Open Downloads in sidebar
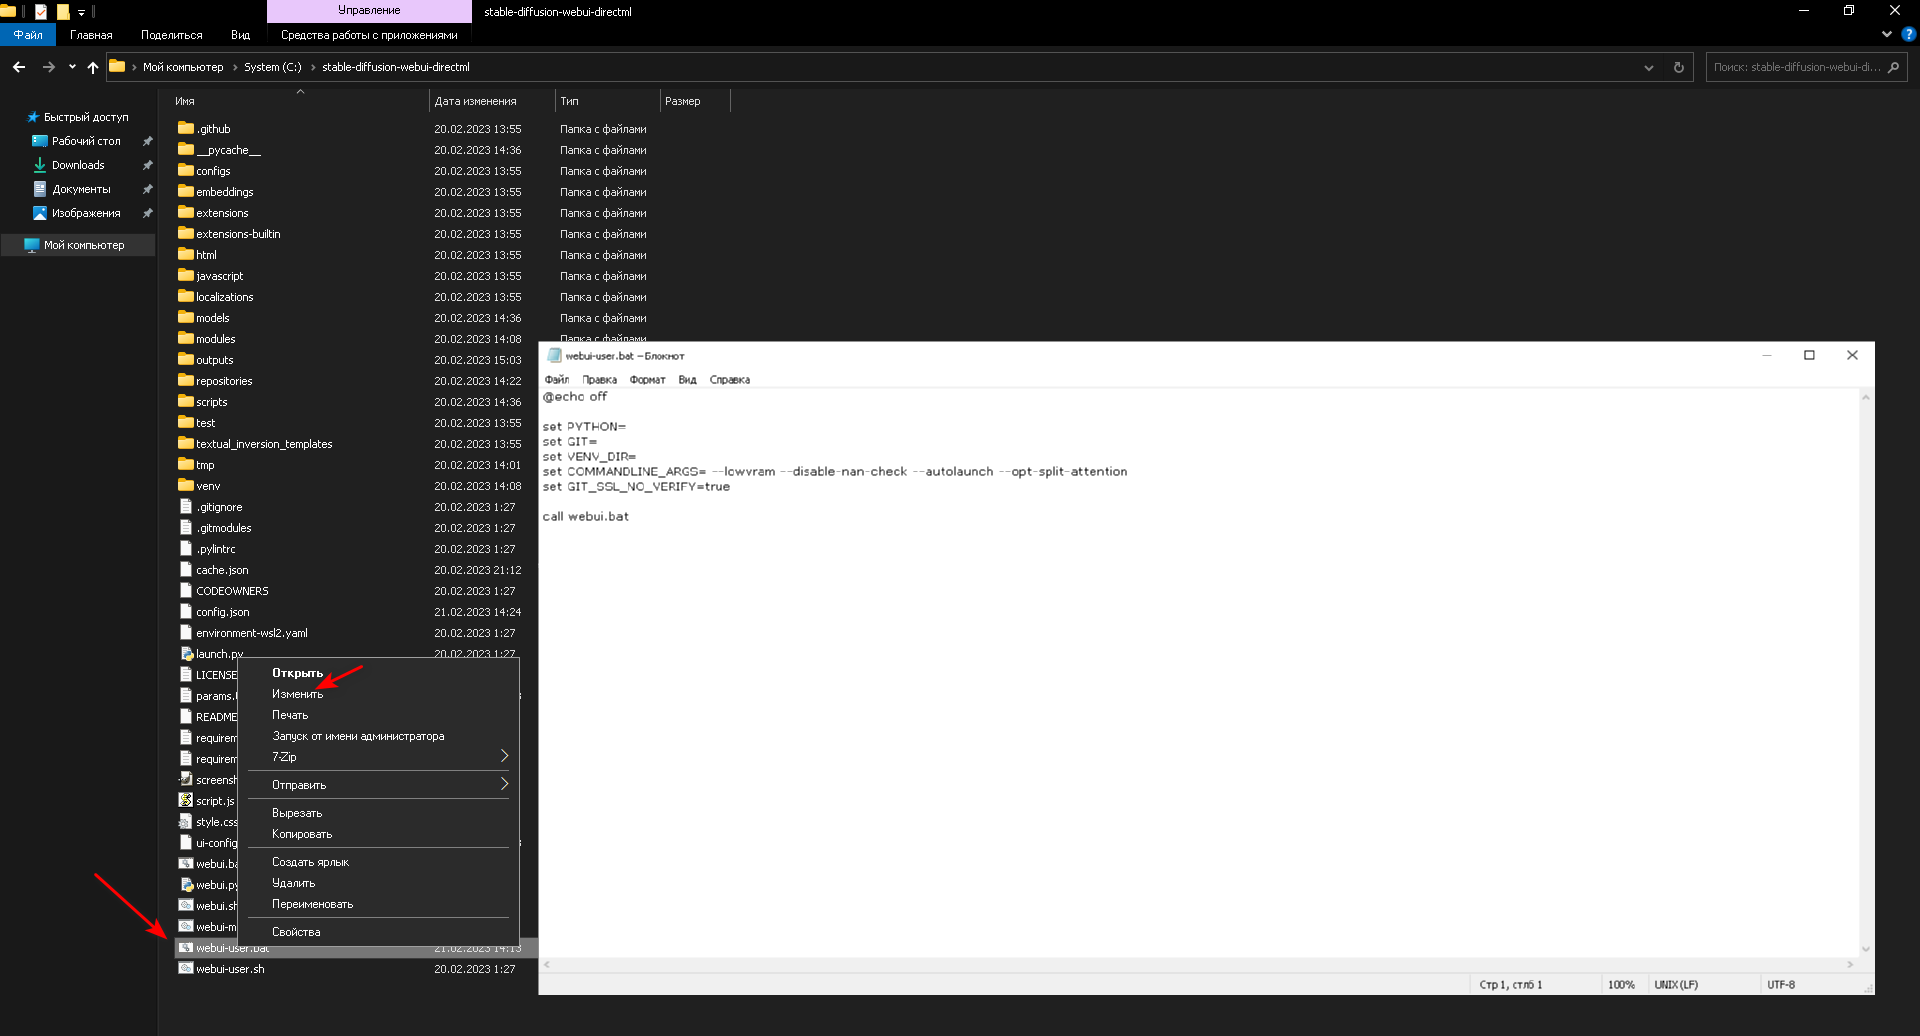1920x1036 pixels. 78,165
